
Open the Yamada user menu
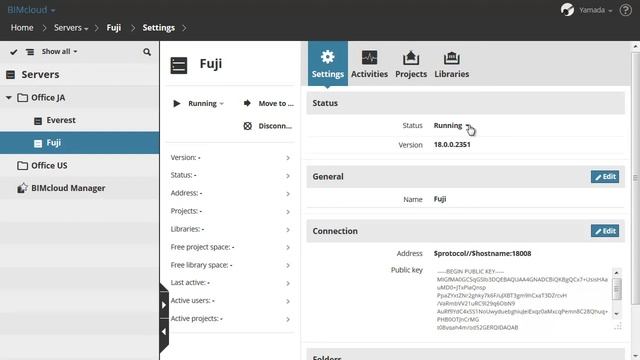596,10
